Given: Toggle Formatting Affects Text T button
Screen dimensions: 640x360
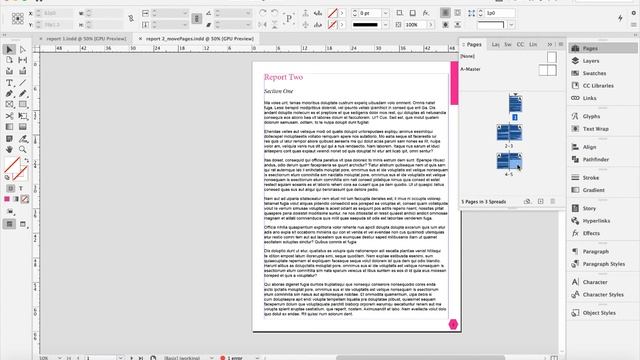Looking at the screenshot, I should (x=21, y=188).
